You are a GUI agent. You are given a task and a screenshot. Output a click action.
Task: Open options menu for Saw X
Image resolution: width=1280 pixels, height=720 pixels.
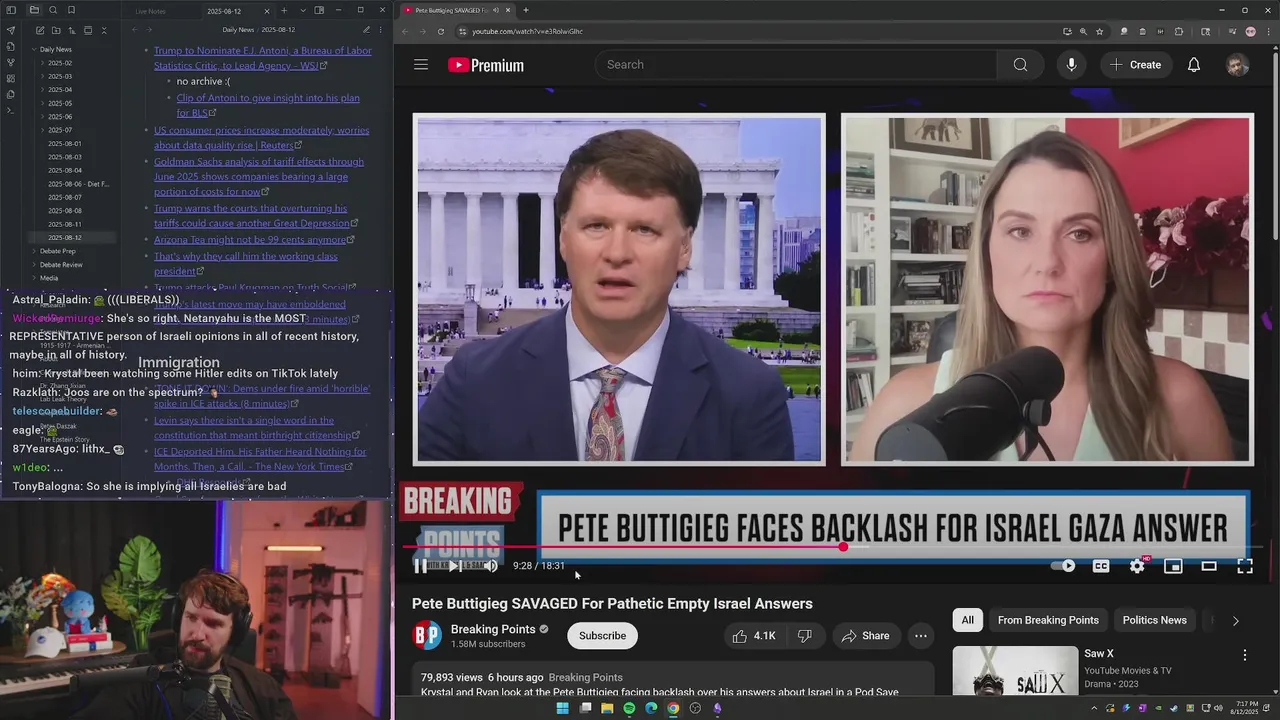[x=1245, y=656]
